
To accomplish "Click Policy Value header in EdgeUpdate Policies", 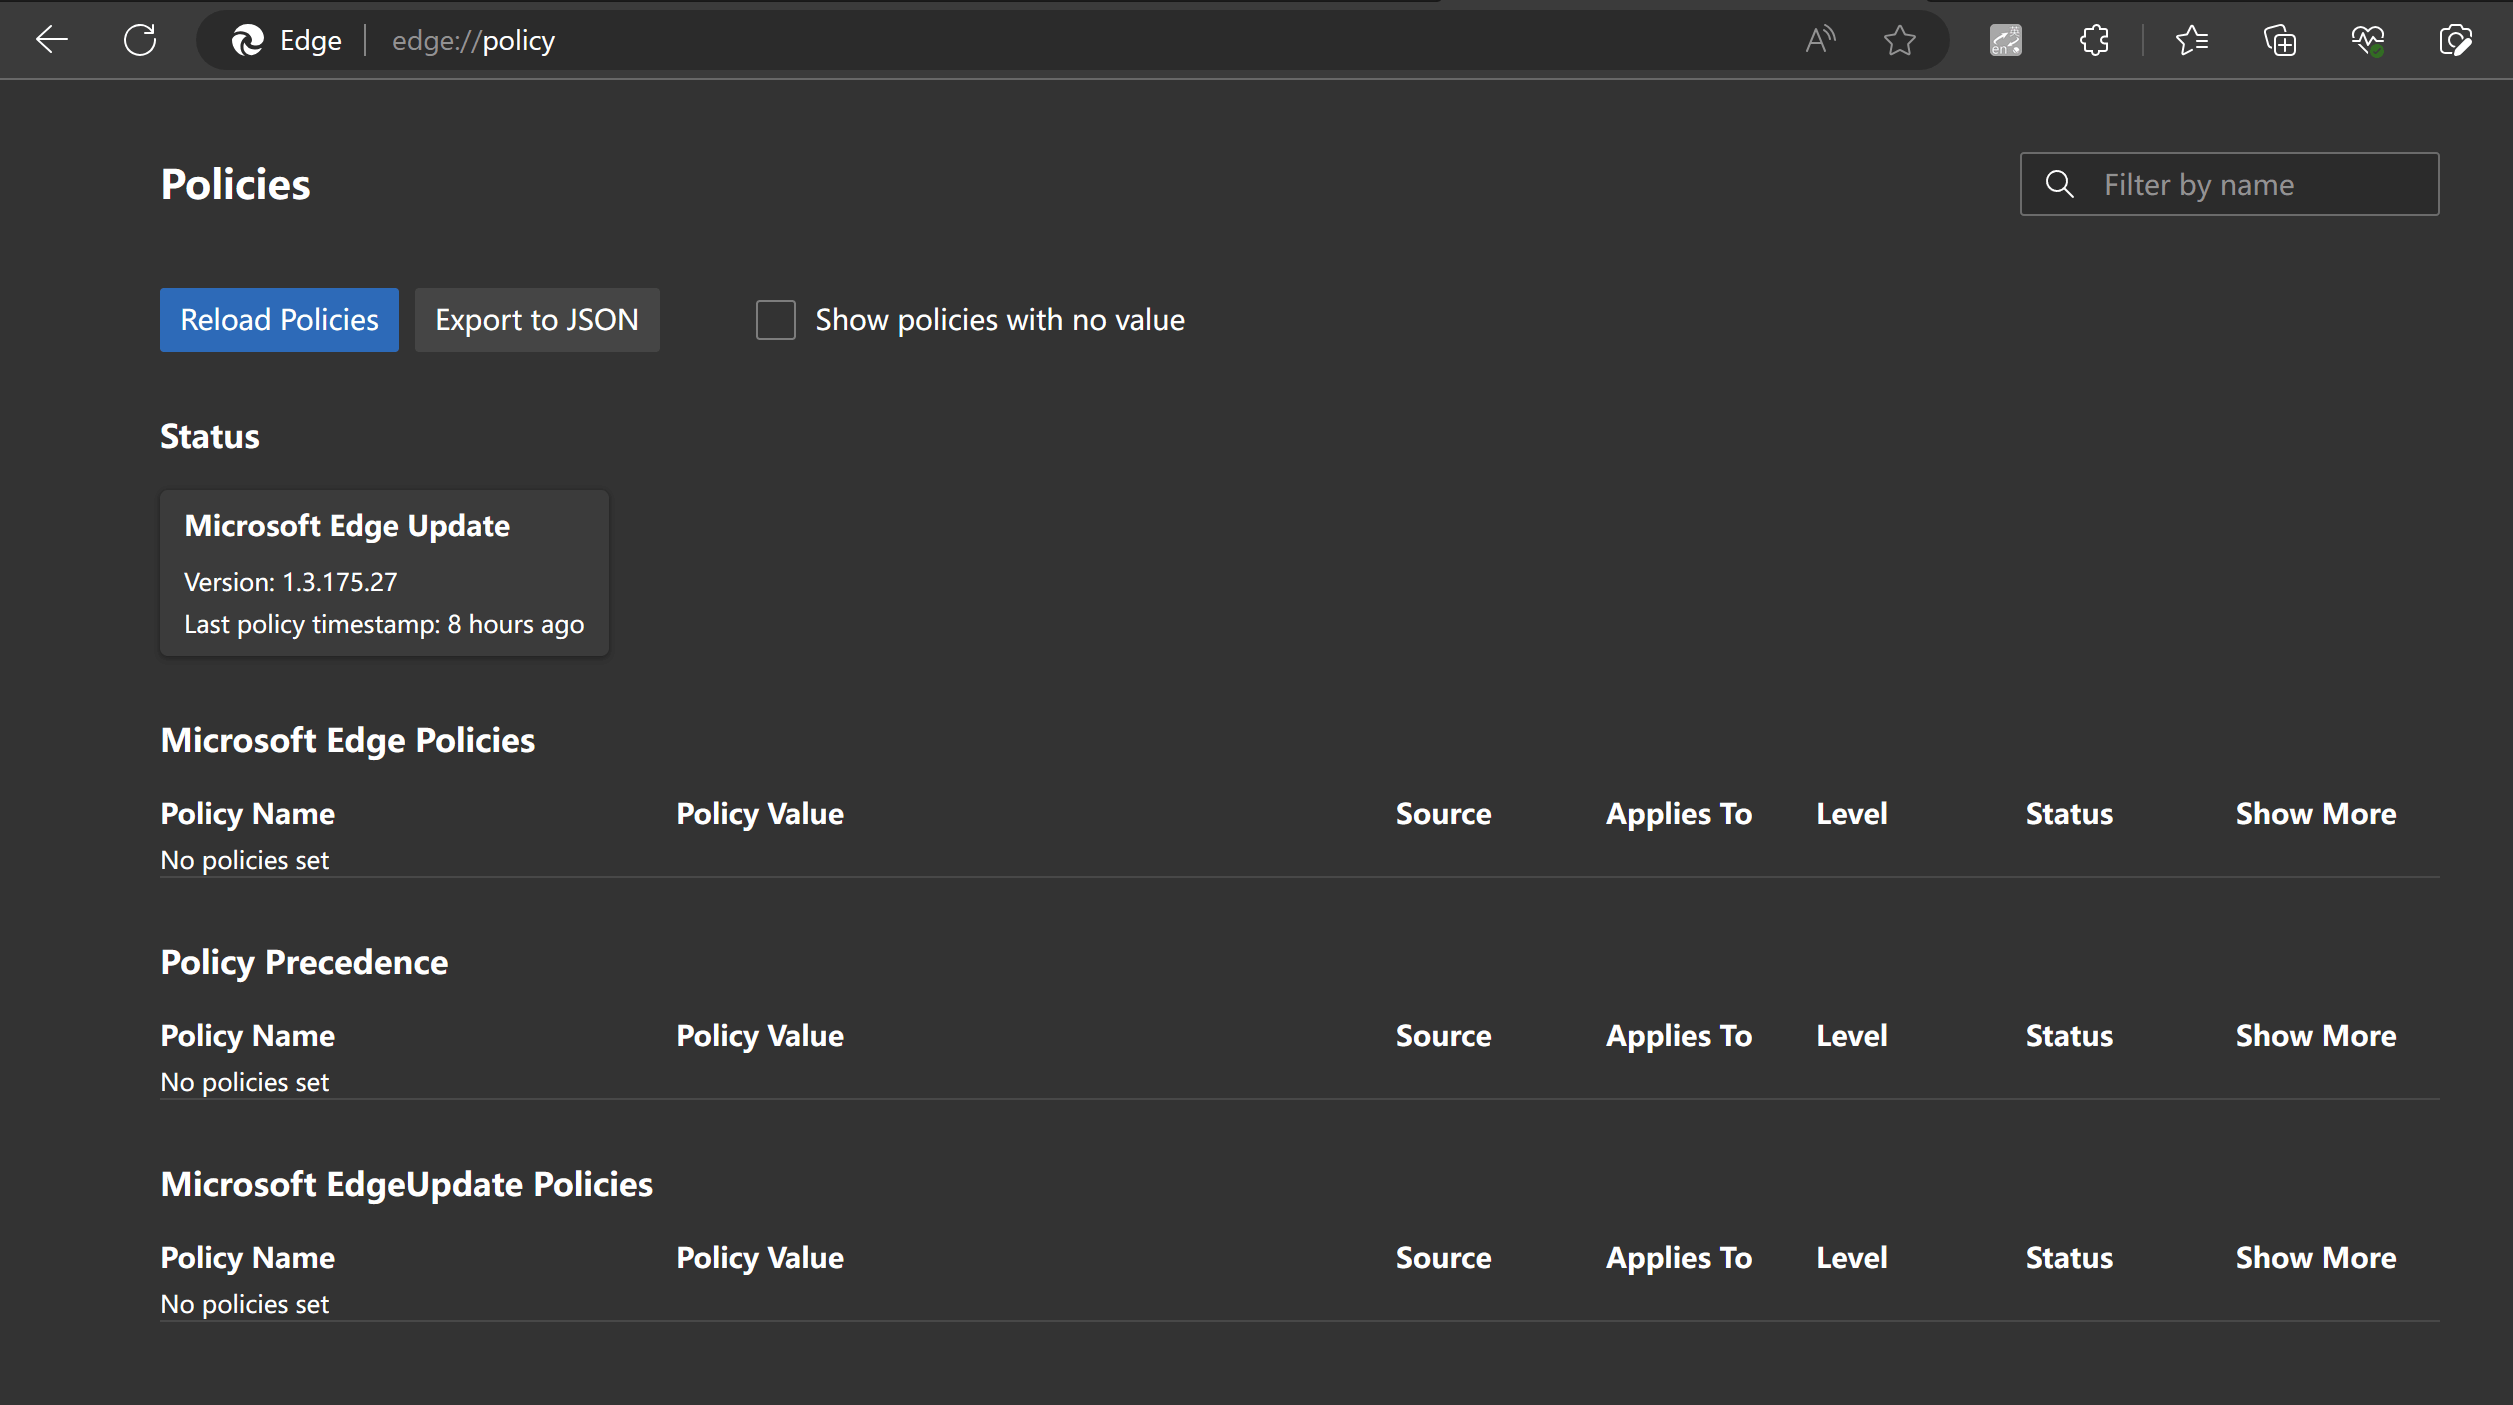I will coord(760,1258).
